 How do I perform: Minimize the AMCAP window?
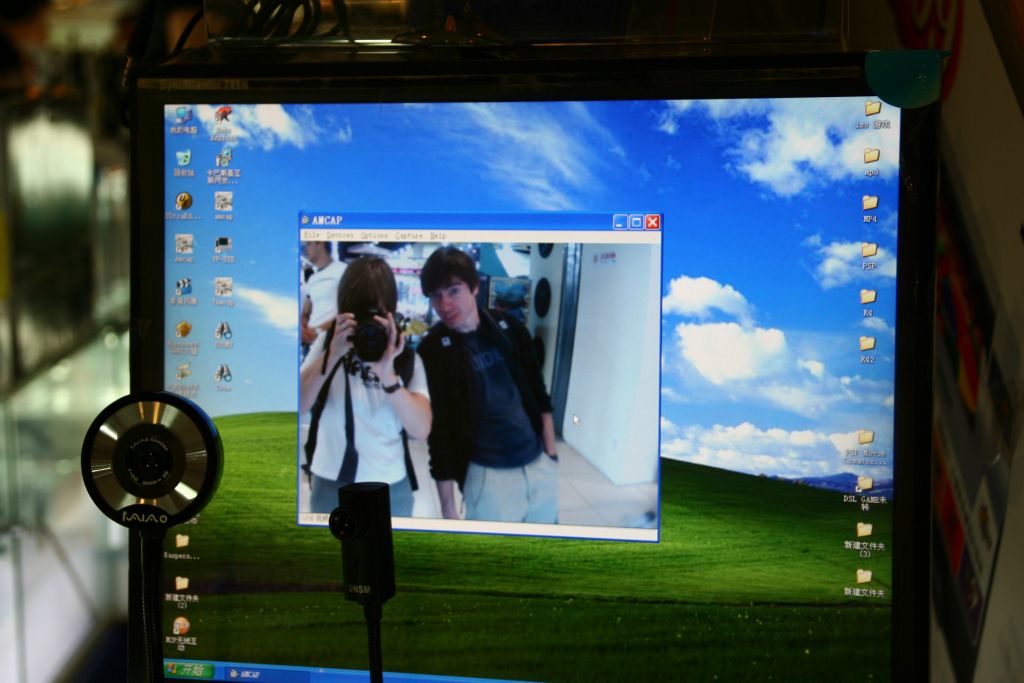pos(620,222)
